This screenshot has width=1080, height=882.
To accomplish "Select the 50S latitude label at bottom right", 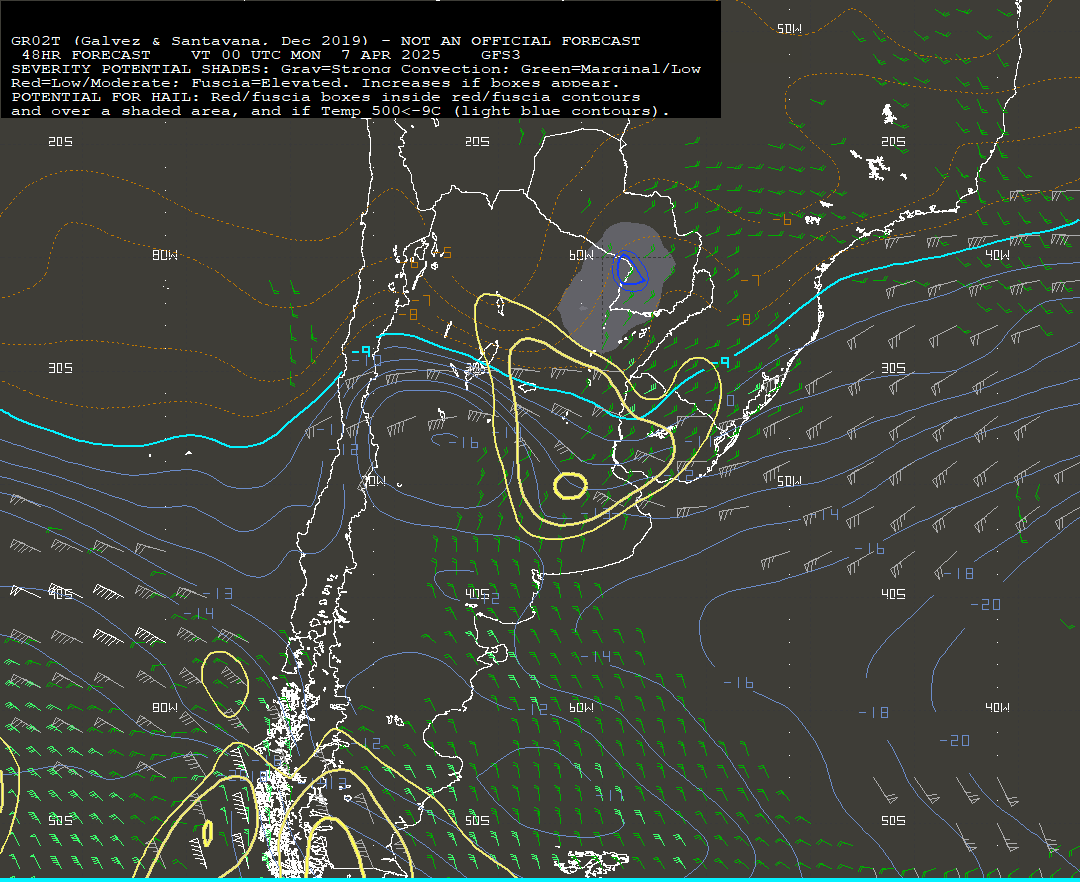I will pyautogui.click(x=893, y=820).
